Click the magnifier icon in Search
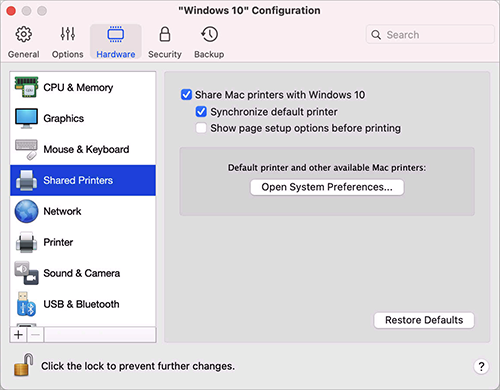The width and height of the screenshot is (500, 390). tap(376, 35)
